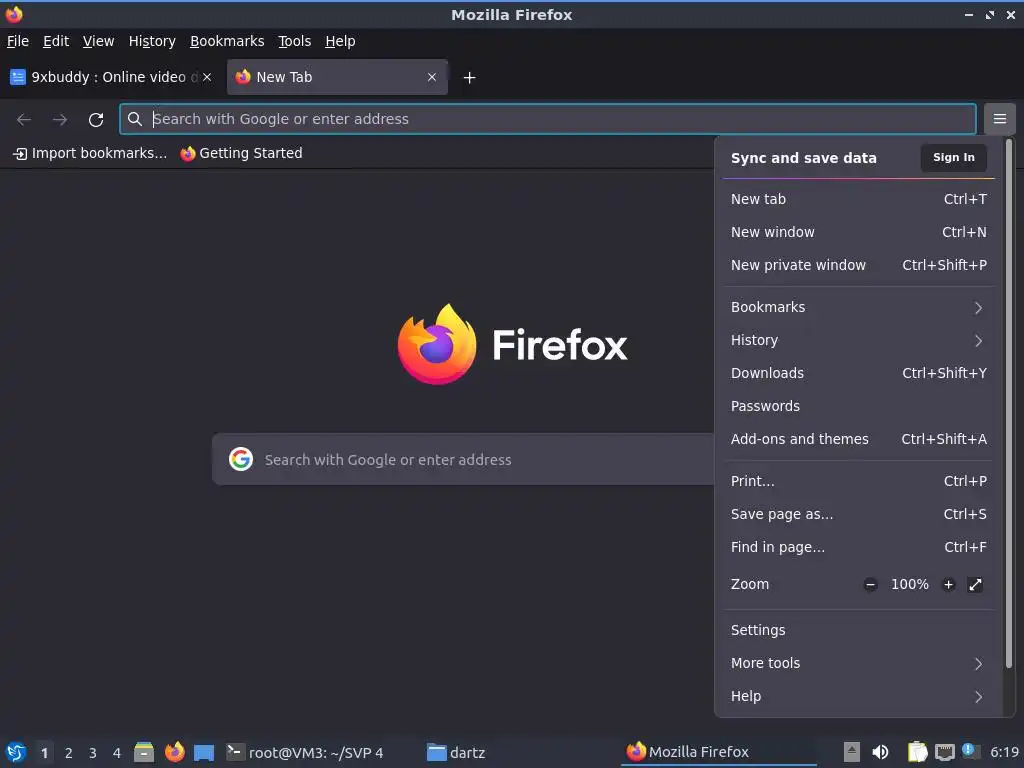The height and width of the screenshot is (768, 1024).
Task: Choose Save page as...
Action: 858,514
